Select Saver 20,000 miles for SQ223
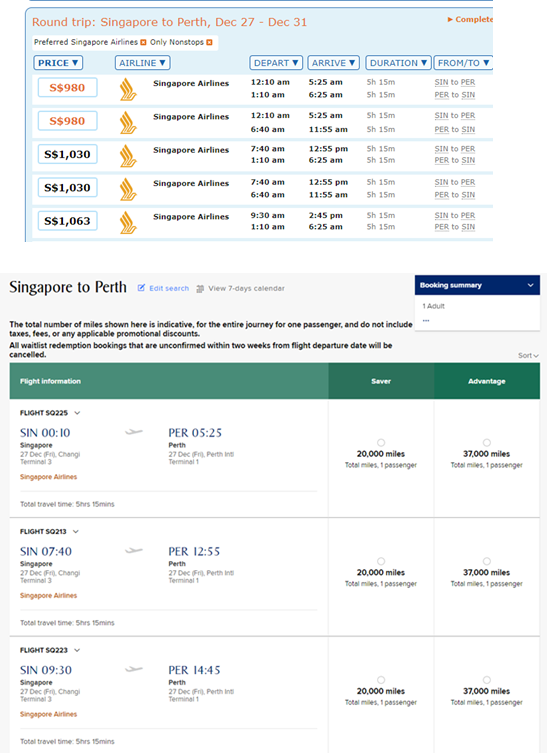Viewport: 547px width, 753px height. tap(381, 680)
